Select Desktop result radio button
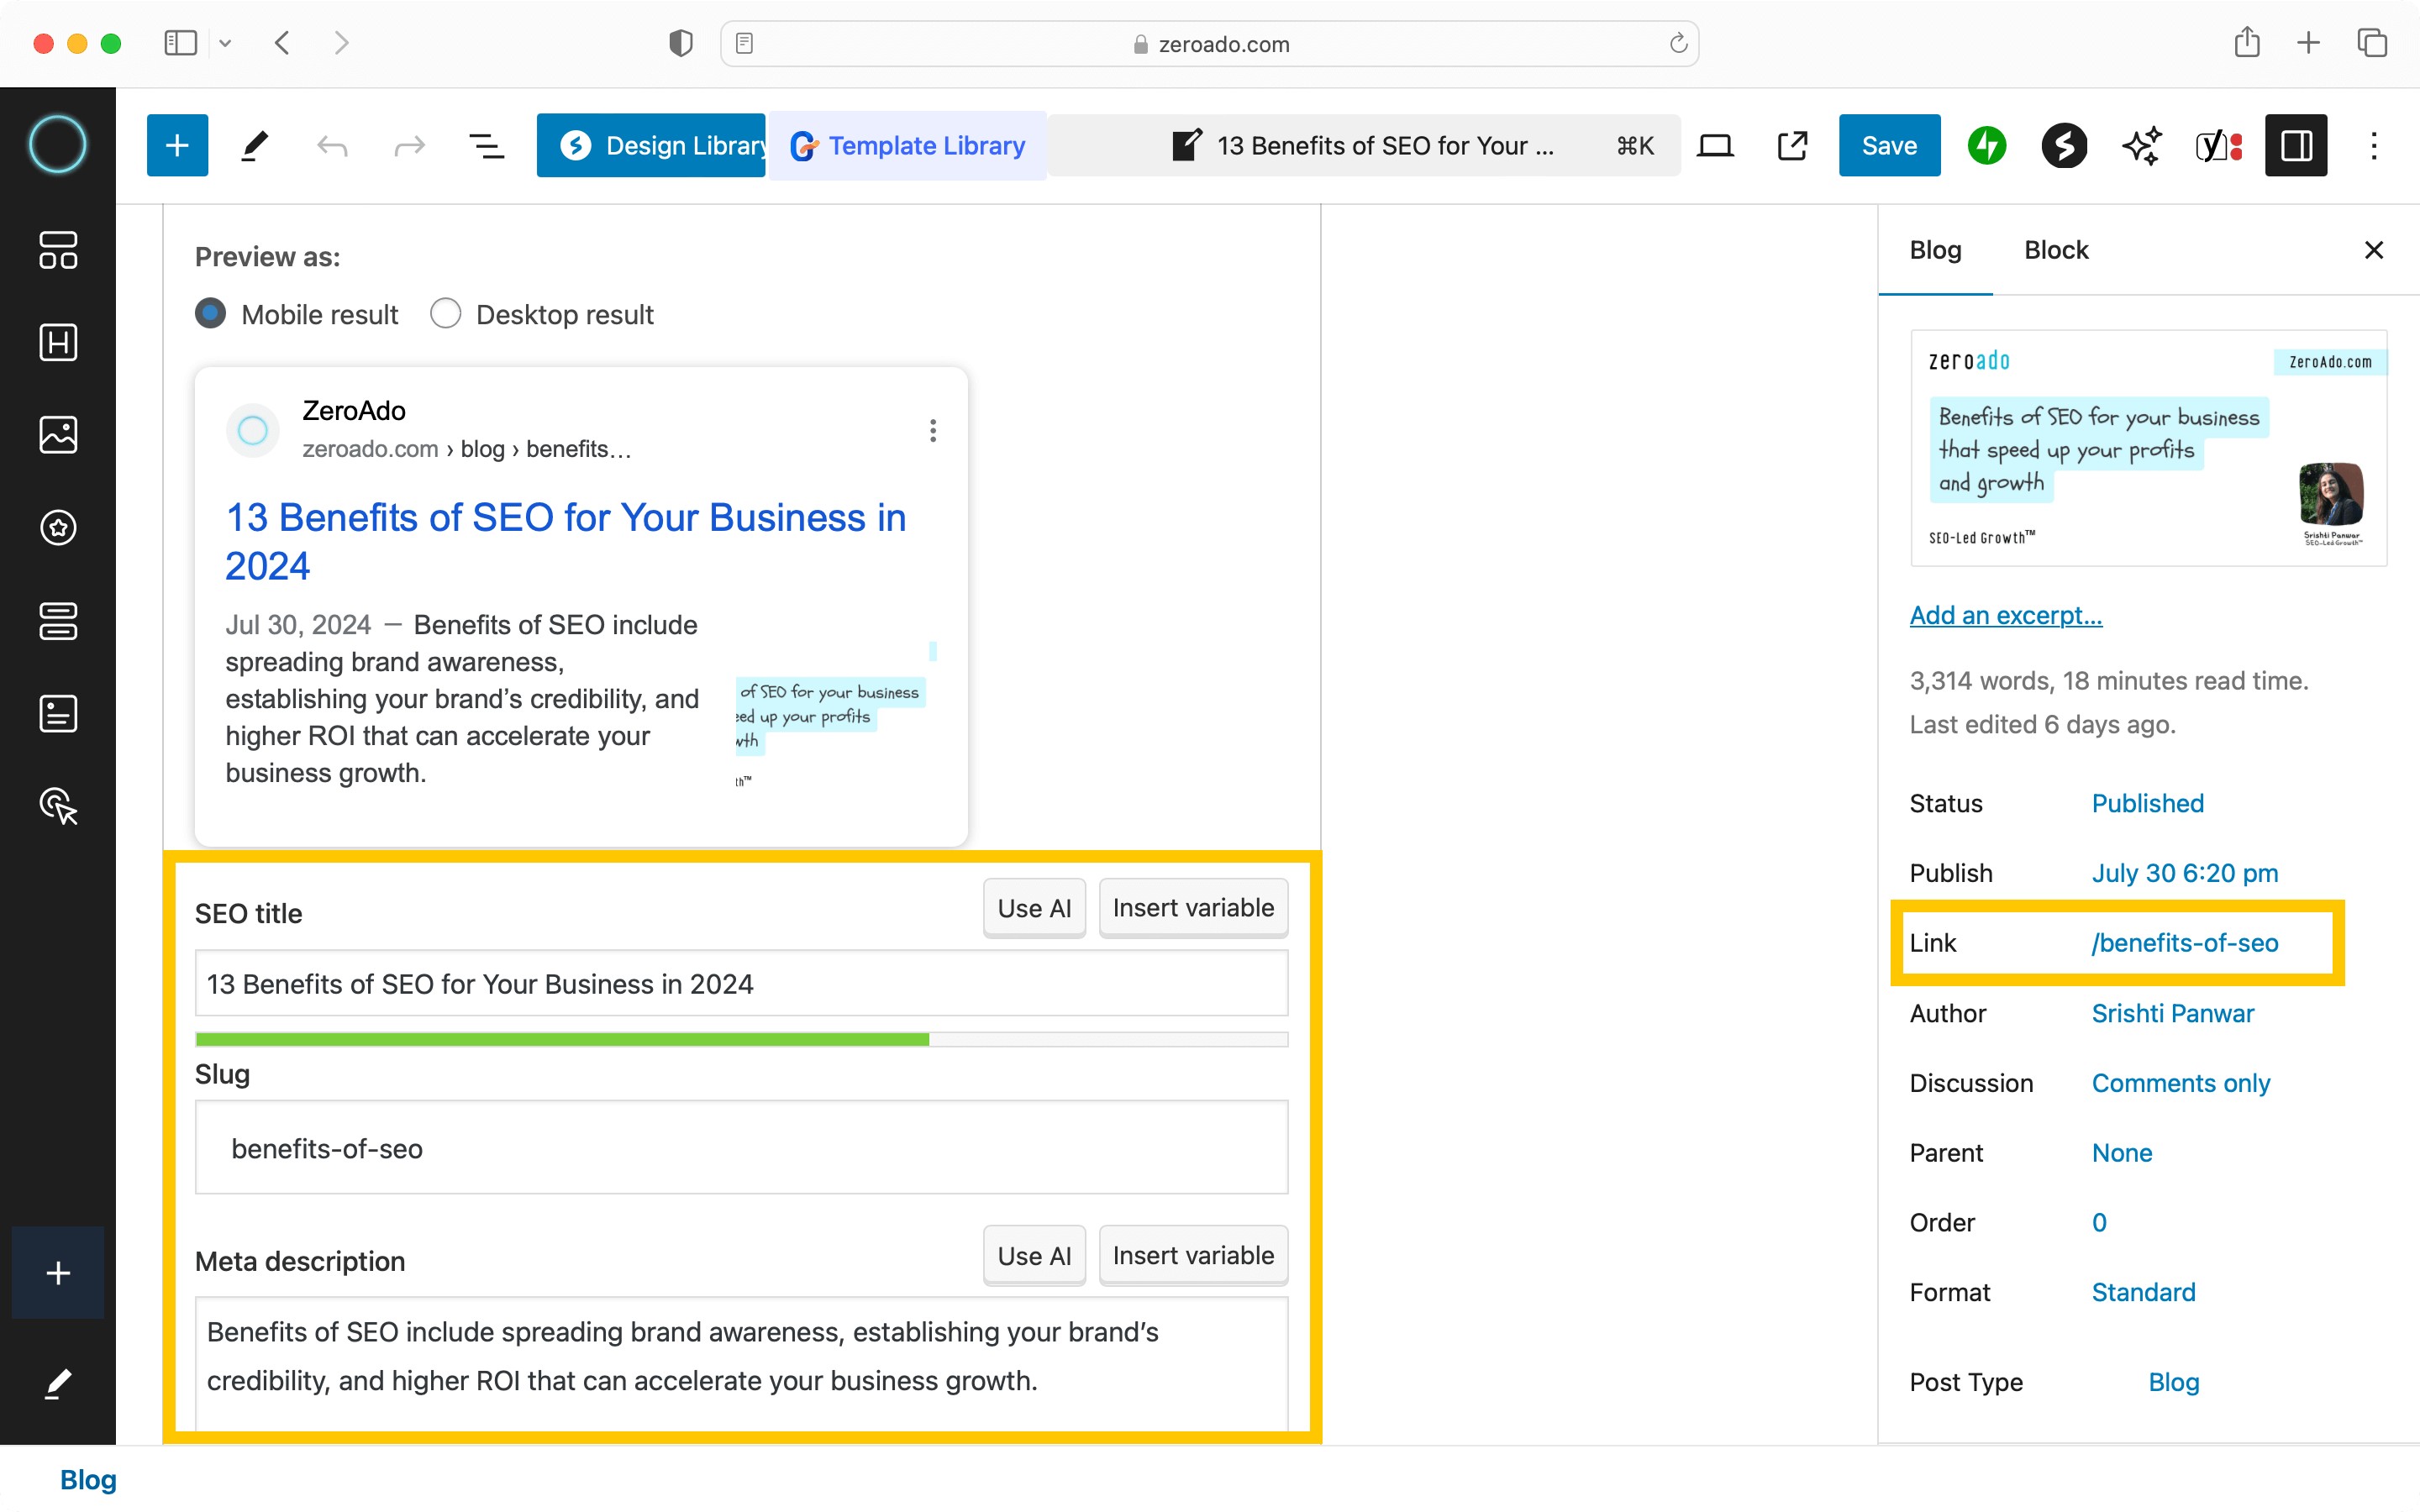 [x=445, y=314]
